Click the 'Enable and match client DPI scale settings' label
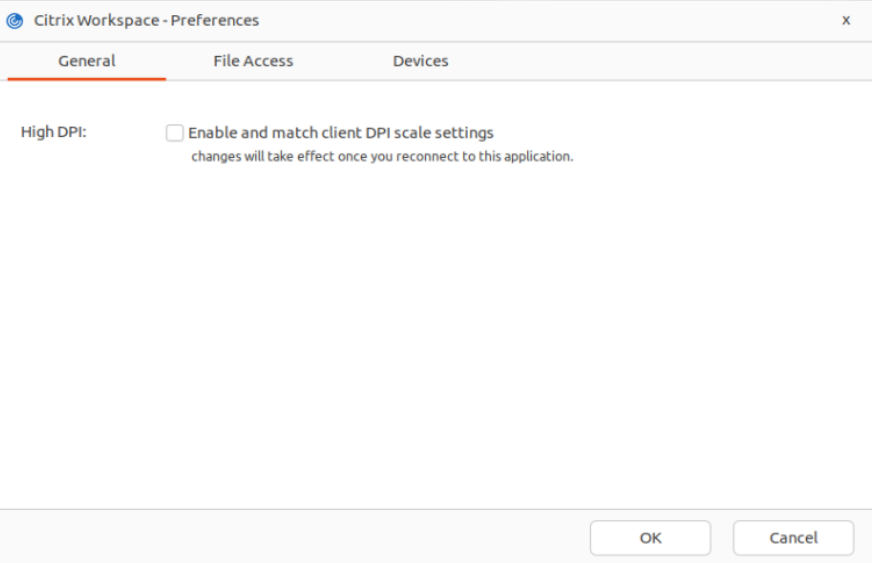The height and width of the screenshot is (563, 872). click(341, 132)
